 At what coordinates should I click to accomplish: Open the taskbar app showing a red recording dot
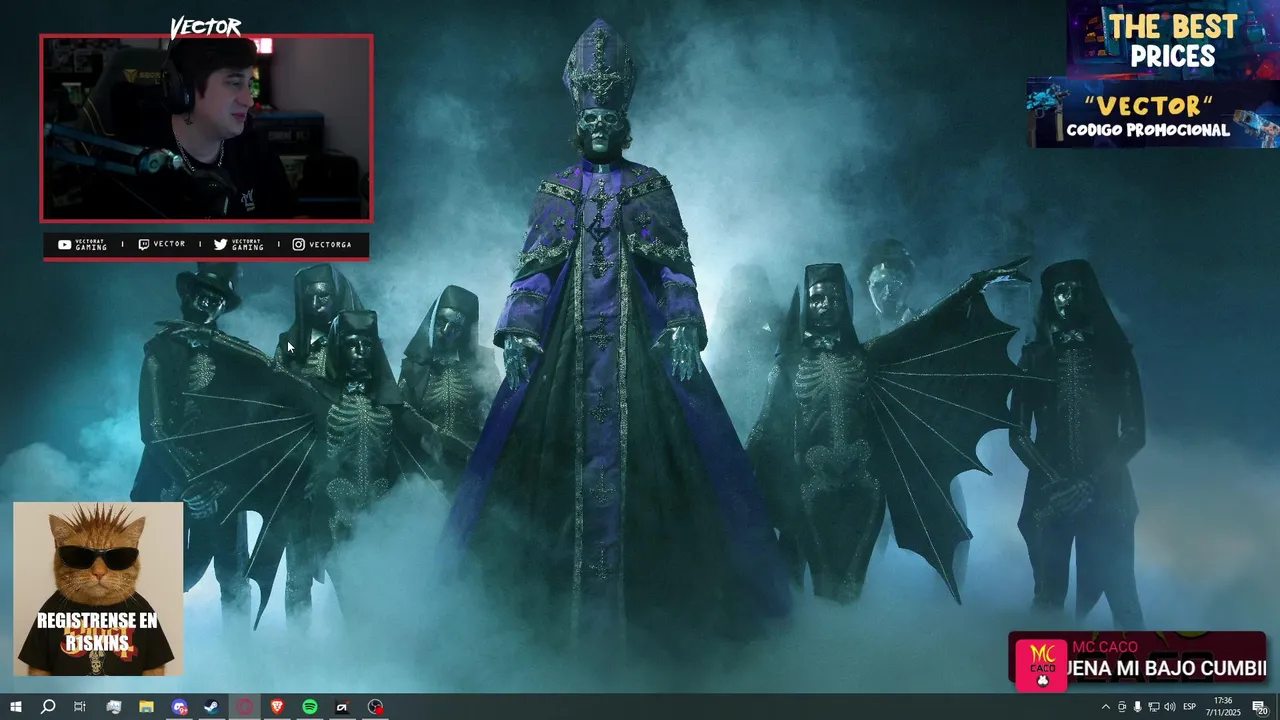click(375, 707)
